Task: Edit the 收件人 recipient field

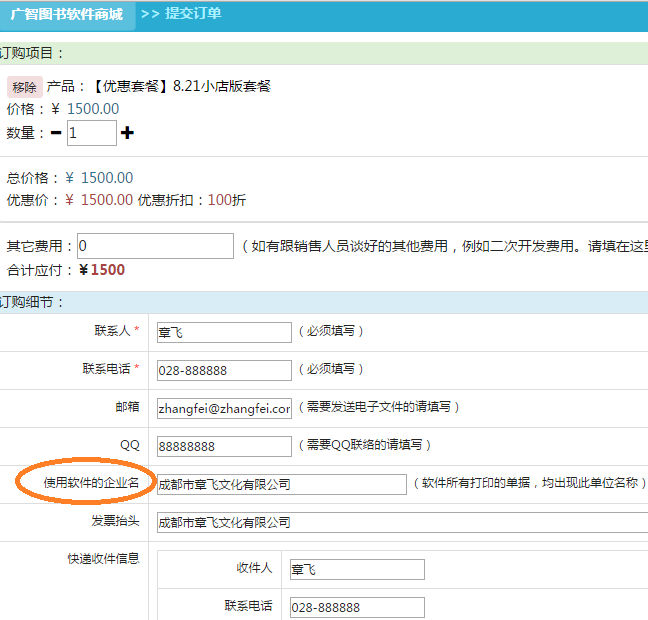Action: (x=357, y=570)
